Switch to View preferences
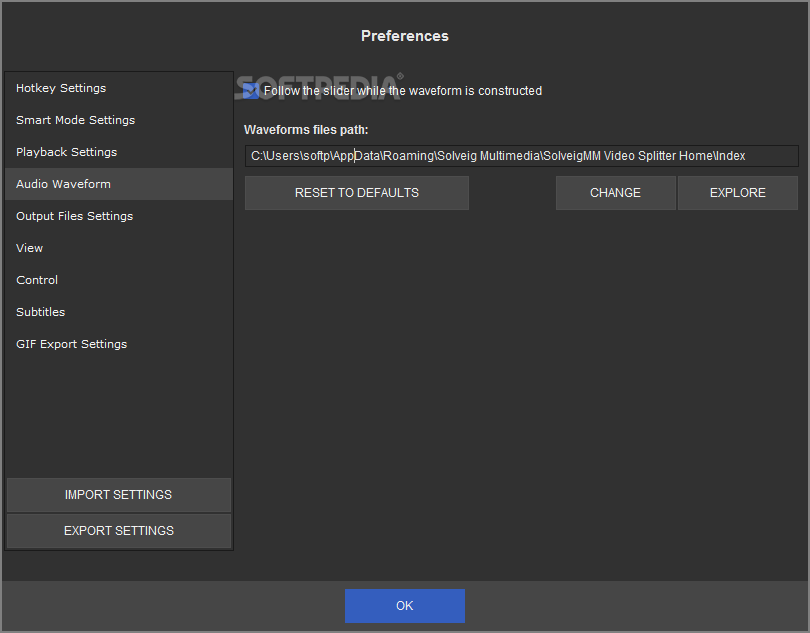 tap(119, 248)
